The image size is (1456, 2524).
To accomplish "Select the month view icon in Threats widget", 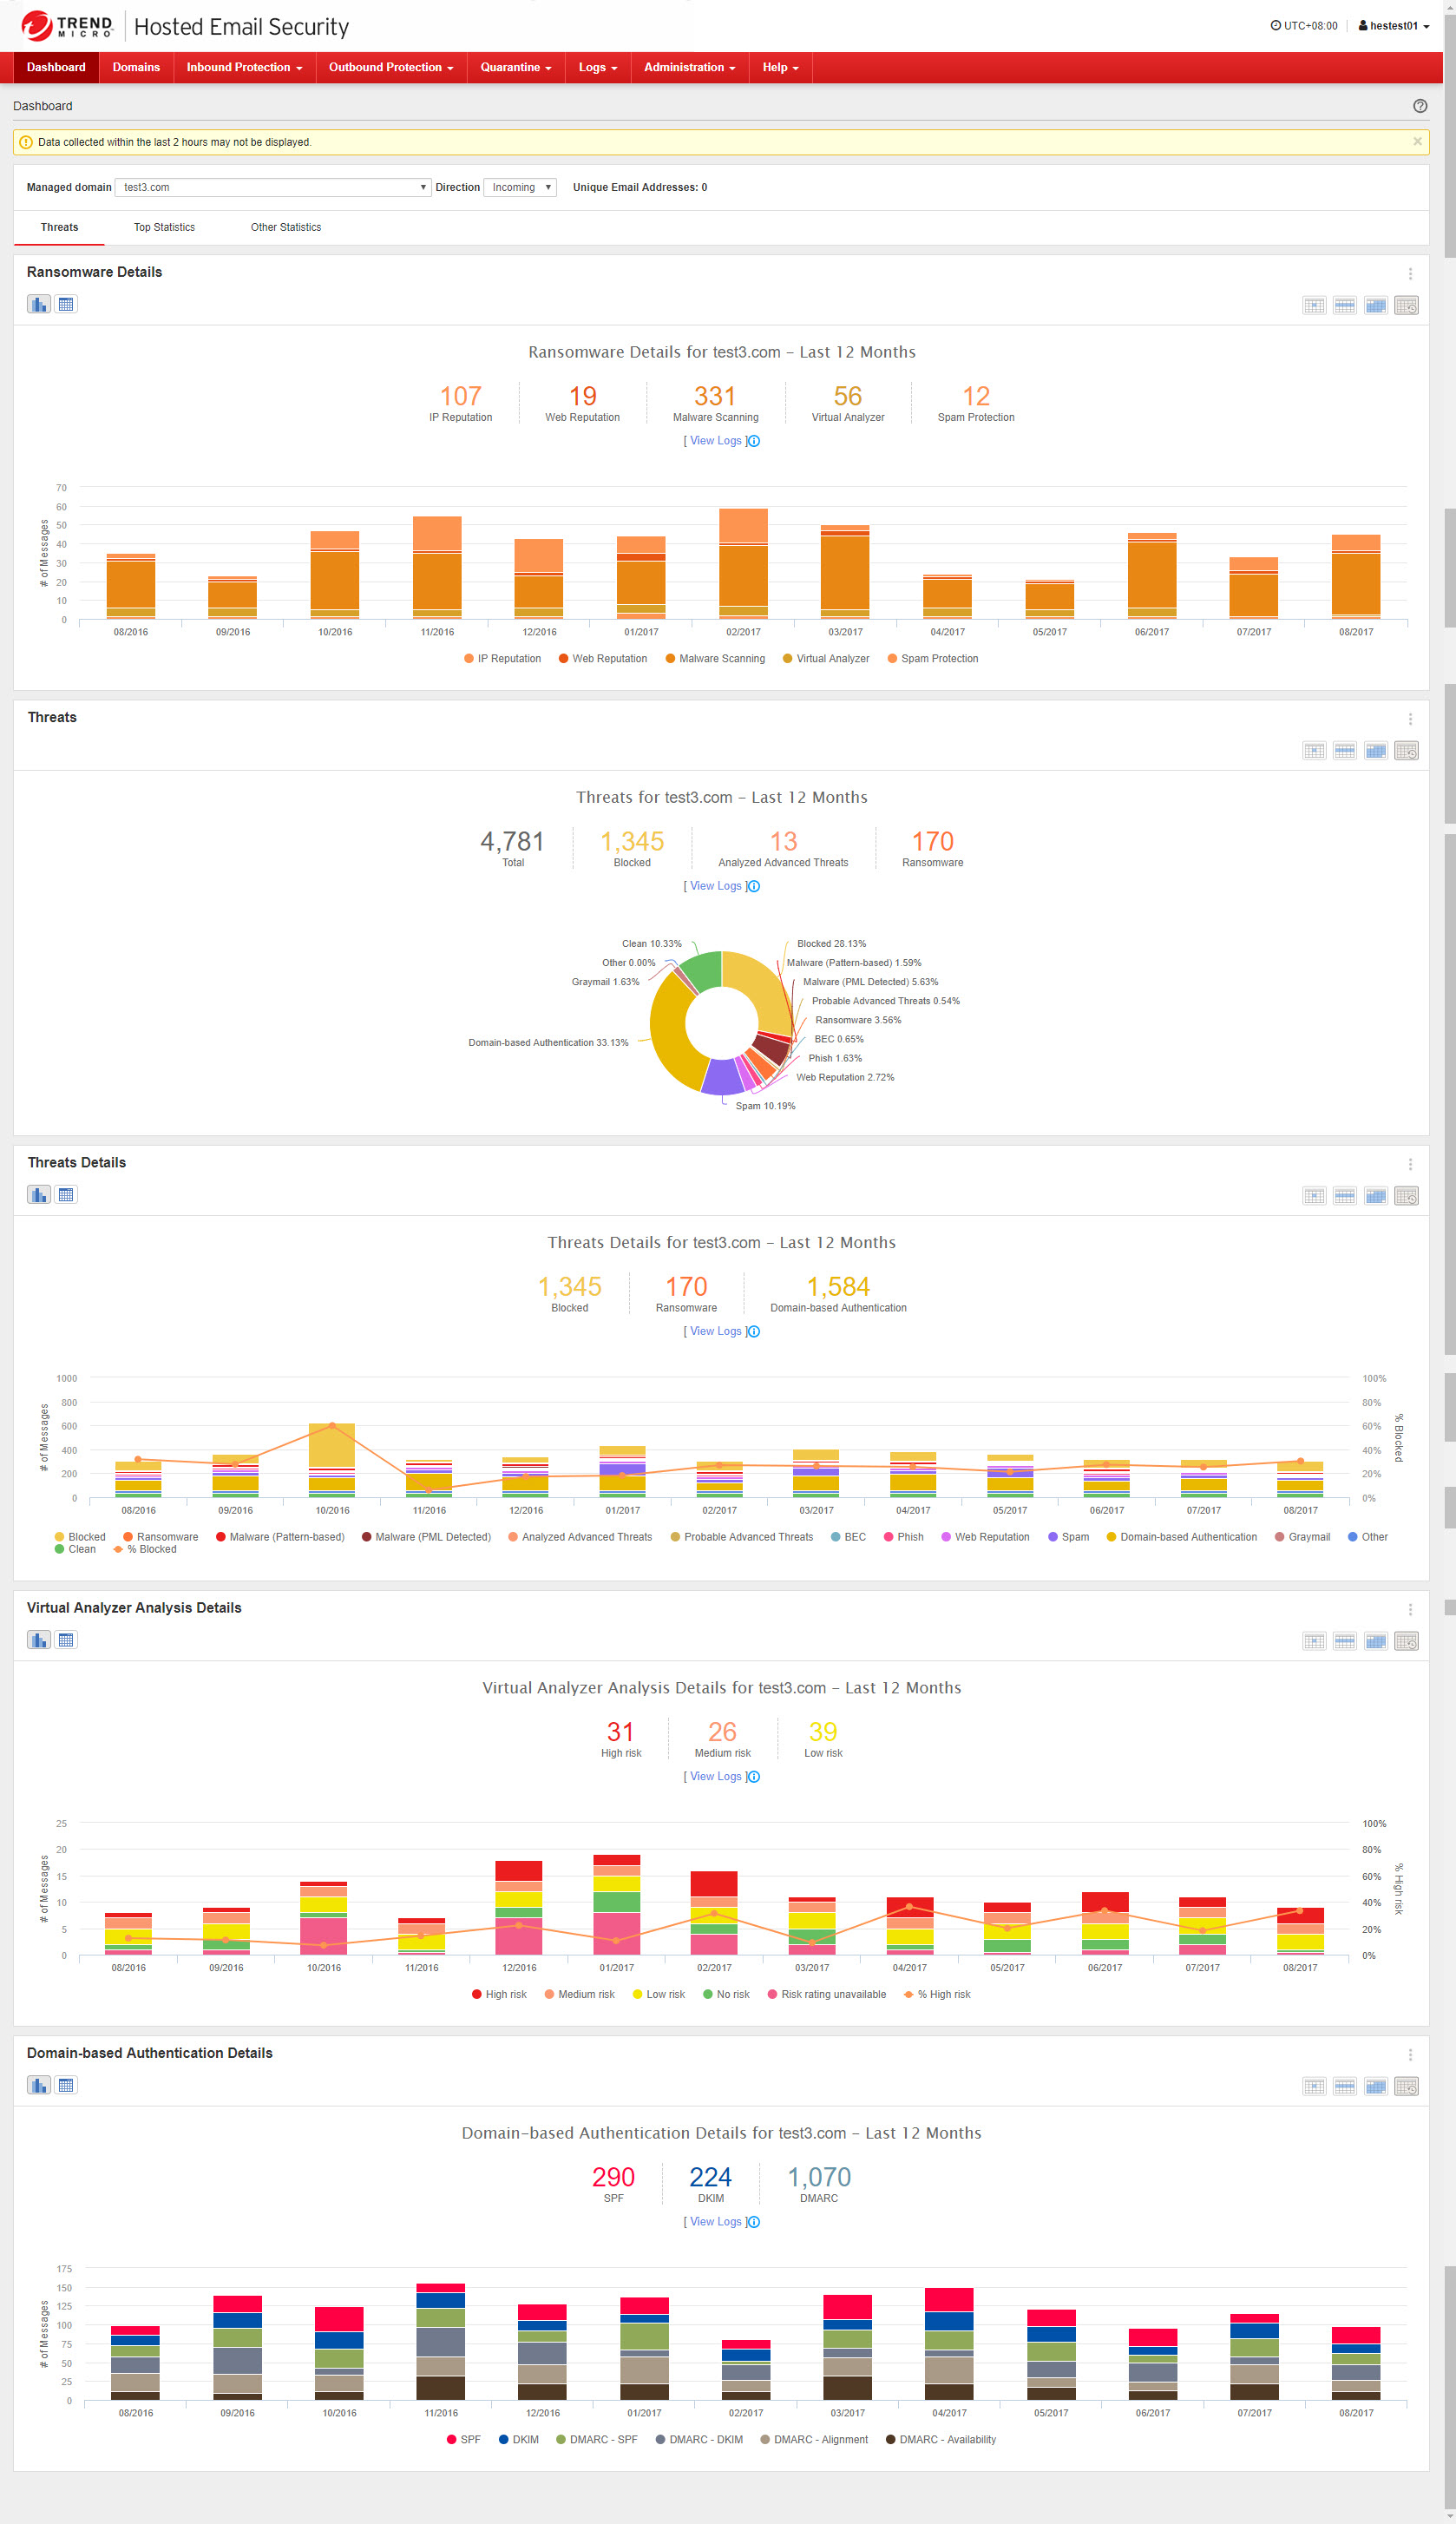I will [1376, 750].
